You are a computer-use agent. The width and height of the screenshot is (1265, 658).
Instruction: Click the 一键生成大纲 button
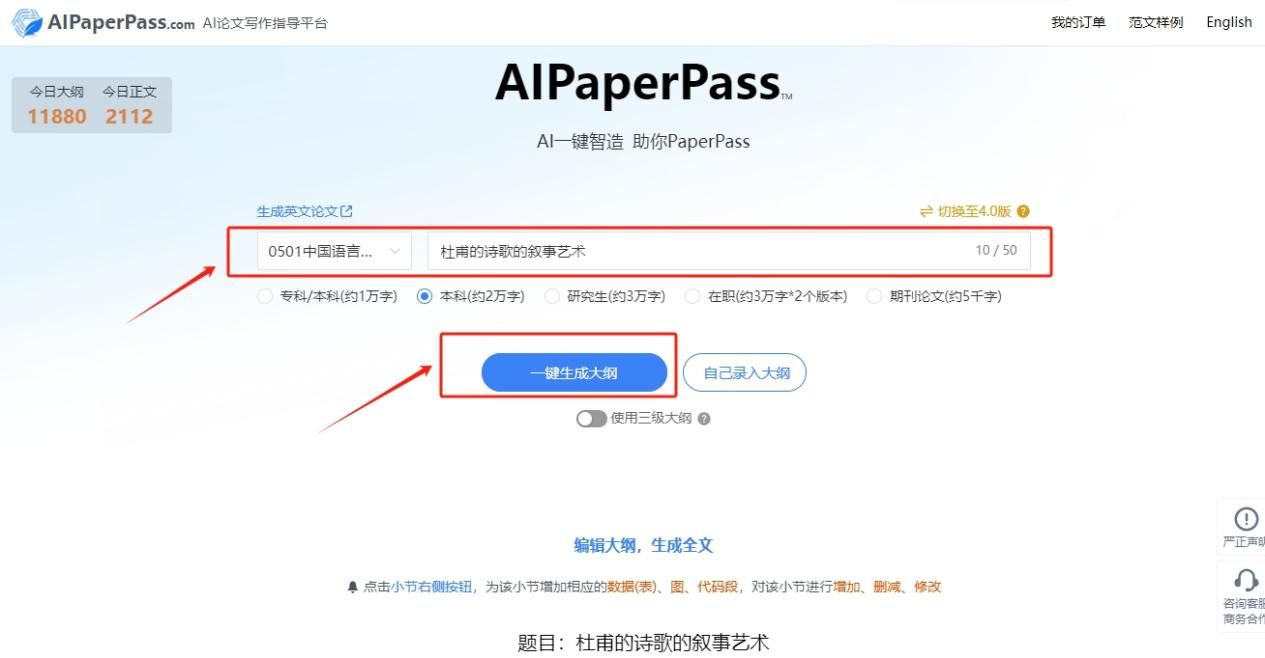point(574,373)
